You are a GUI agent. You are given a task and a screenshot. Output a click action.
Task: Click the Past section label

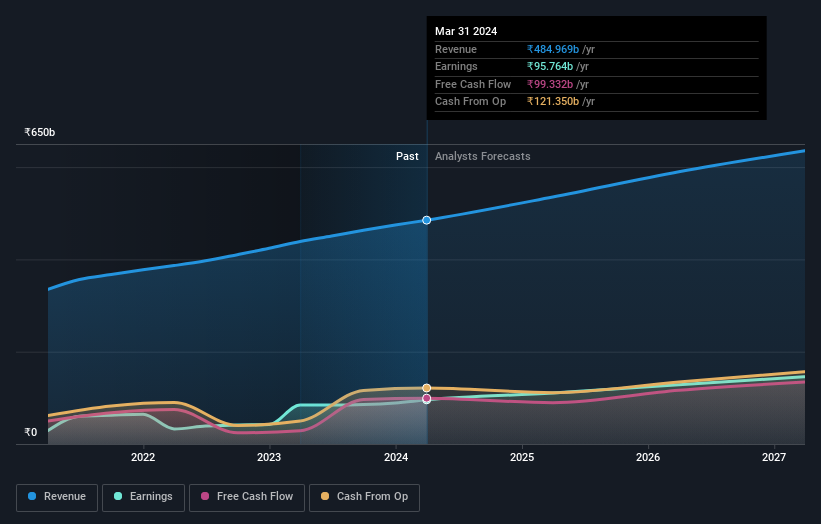(x=407, y=157)
